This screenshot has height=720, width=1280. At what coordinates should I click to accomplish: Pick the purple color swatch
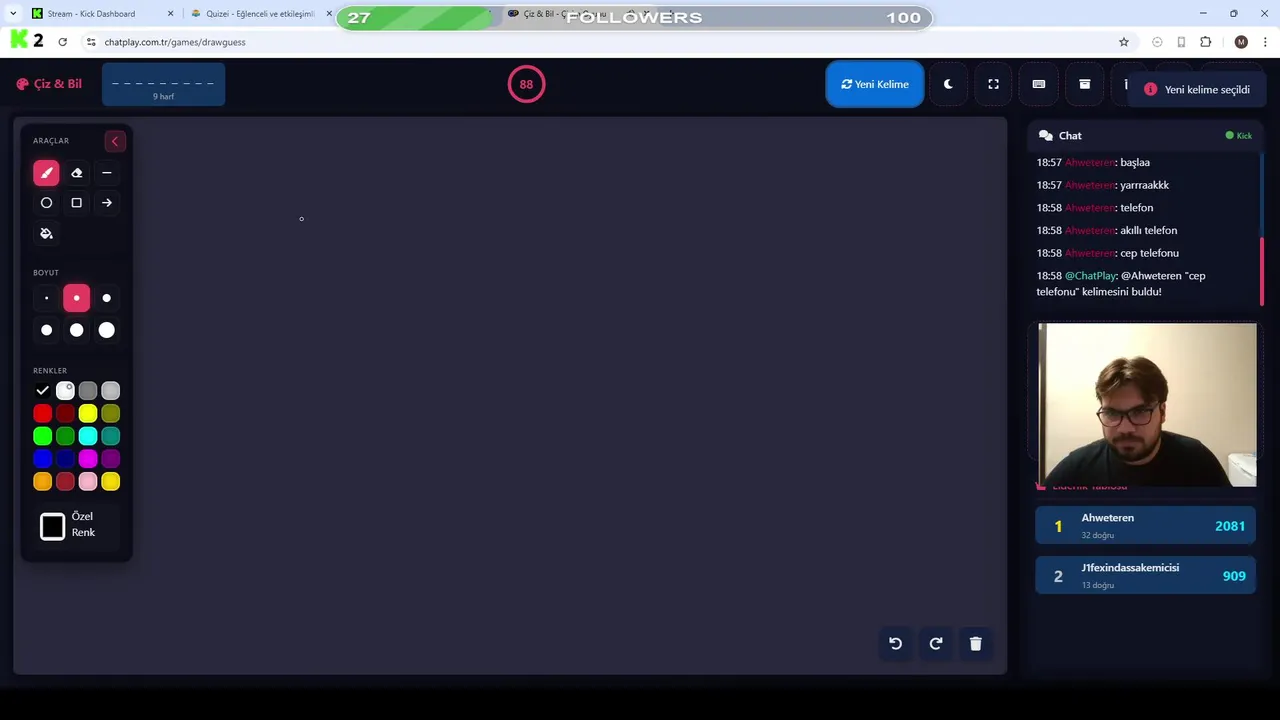coord(111,459)
